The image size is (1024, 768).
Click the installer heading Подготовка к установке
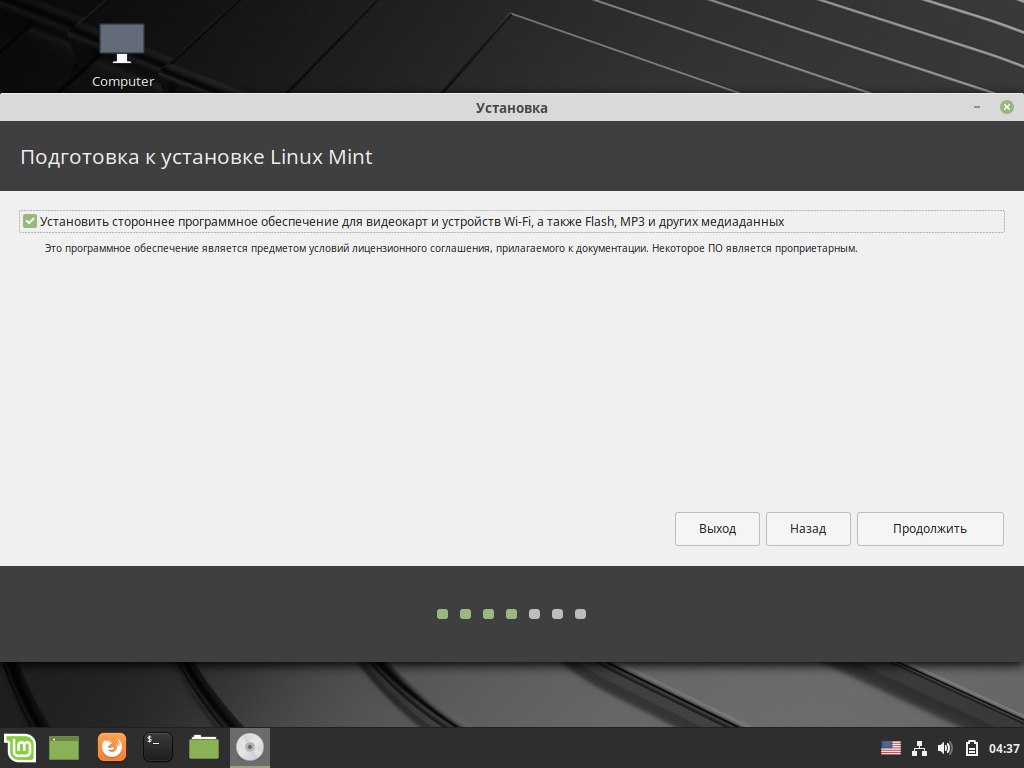pos(196,156)
